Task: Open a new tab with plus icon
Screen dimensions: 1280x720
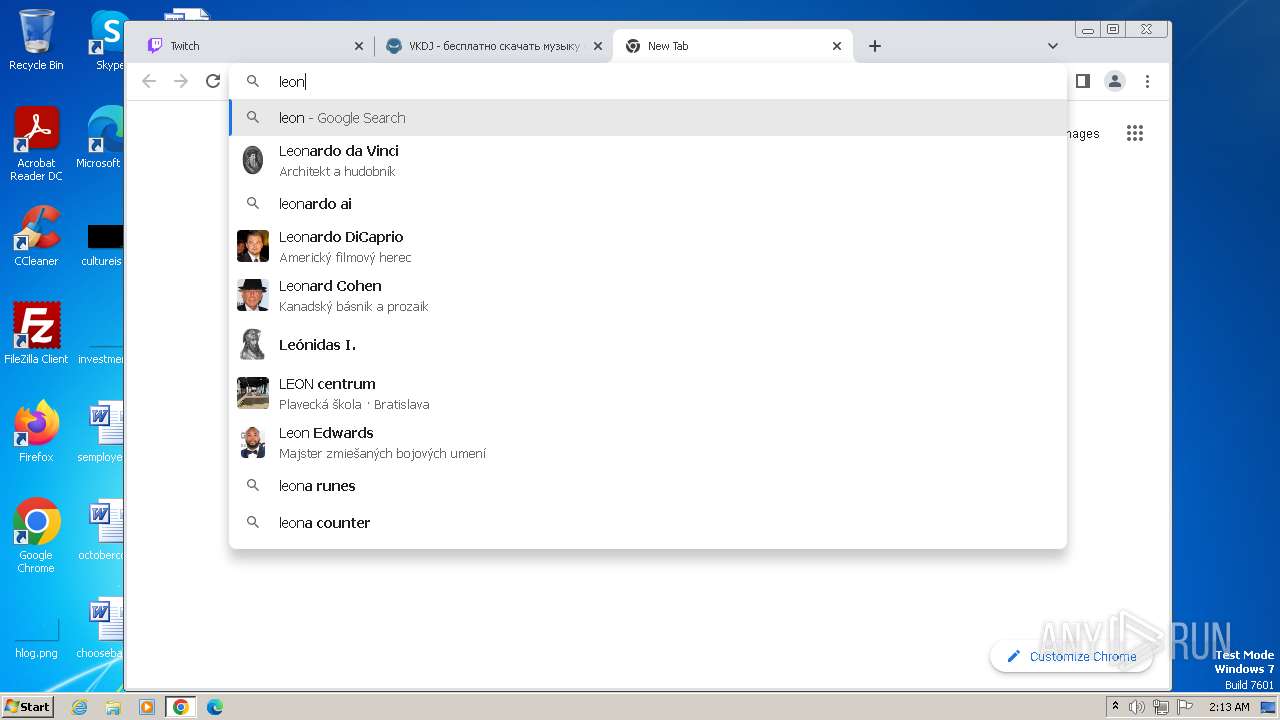Action: pyautogui.click(x=875, y=46)
